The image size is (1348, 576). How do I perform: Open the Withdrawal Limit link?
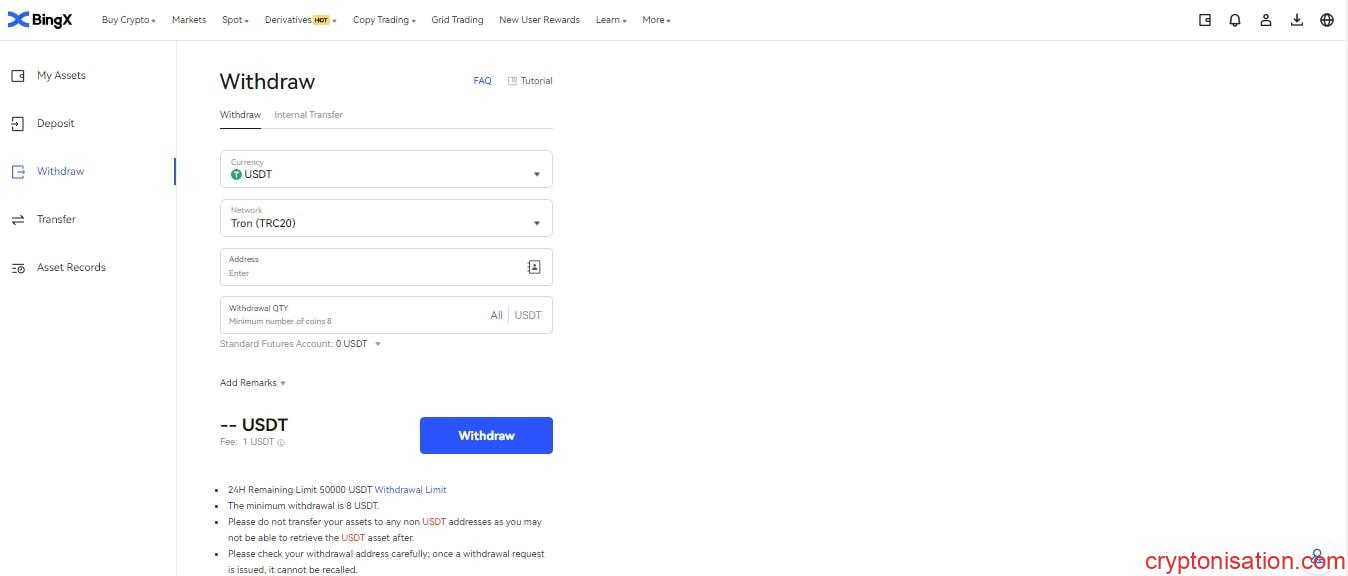click(410, 490)
